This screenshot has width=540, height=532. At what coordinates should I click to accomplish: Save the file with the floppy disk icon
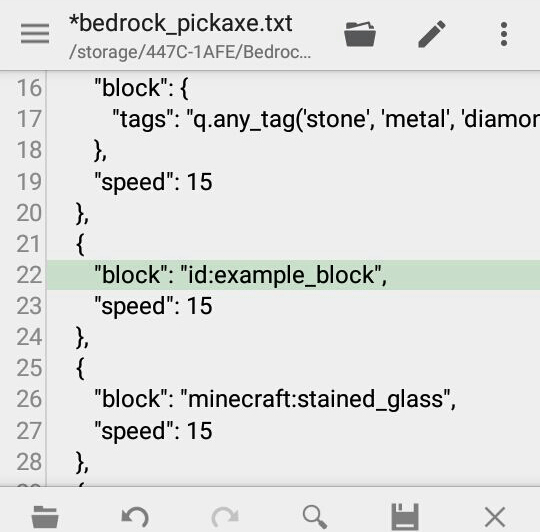point(405,517)
